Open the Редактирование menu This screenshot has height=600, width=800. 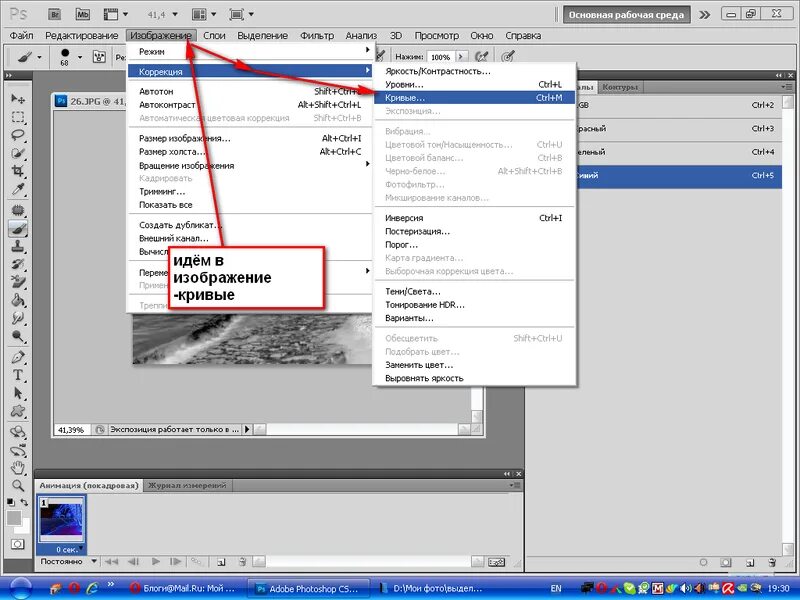pos(82,36)
